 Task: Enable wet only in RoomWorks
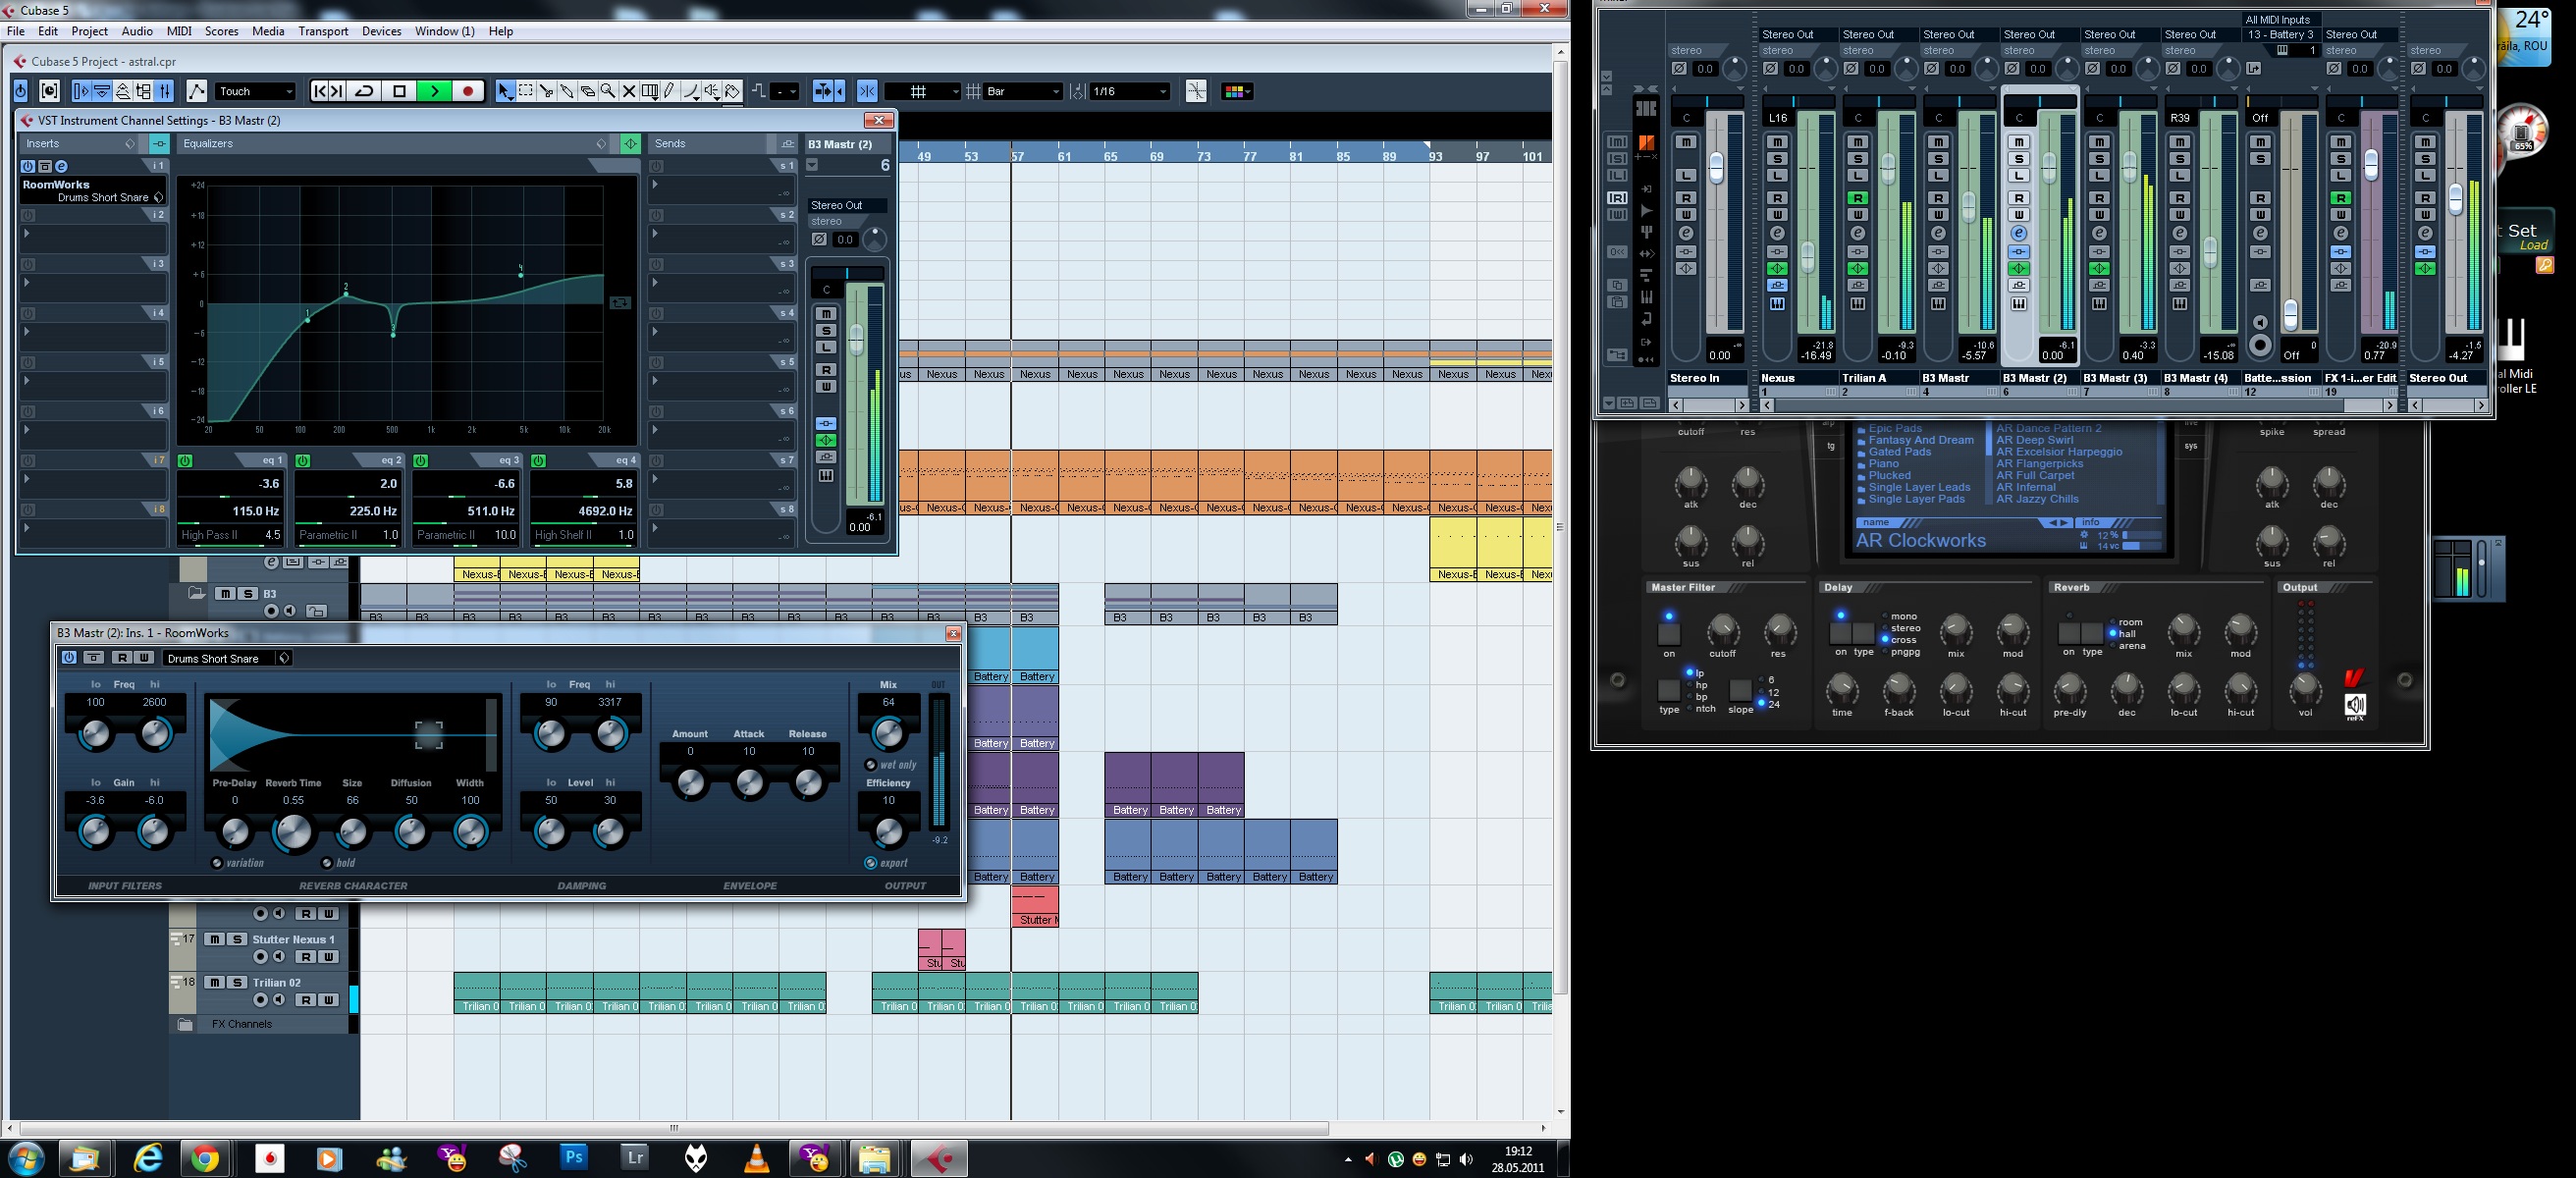click(x=870, y=765)
